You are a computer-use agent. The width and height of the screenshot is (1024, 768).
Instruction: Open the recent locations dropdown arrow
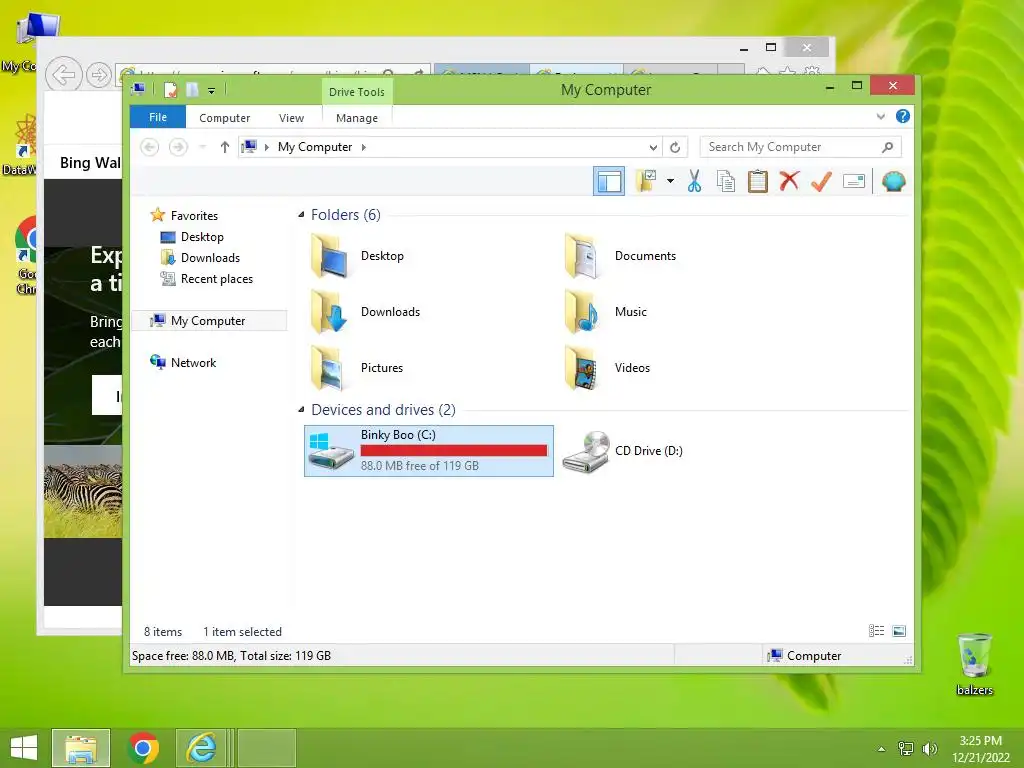coord(202,147)
